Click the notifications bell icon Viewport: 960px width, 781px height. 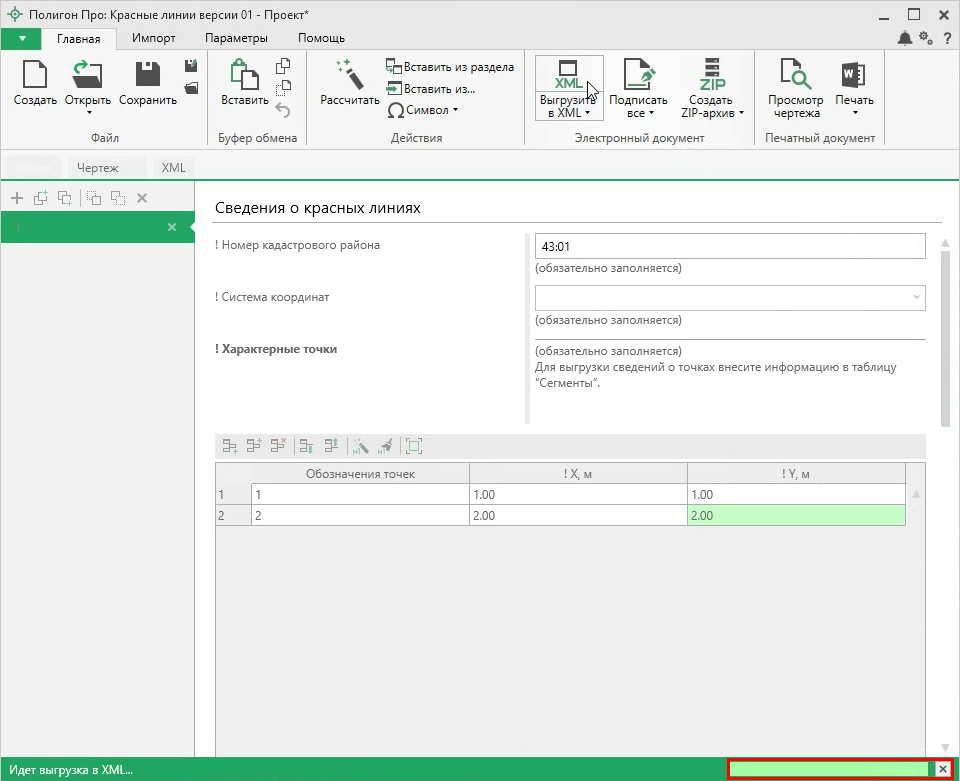905,38
